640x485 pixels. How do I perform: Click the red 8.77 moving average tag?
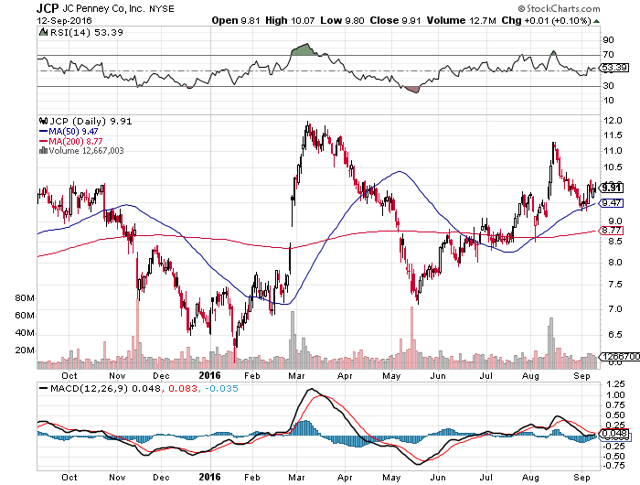pyautogui.click(x=611, y=231)
